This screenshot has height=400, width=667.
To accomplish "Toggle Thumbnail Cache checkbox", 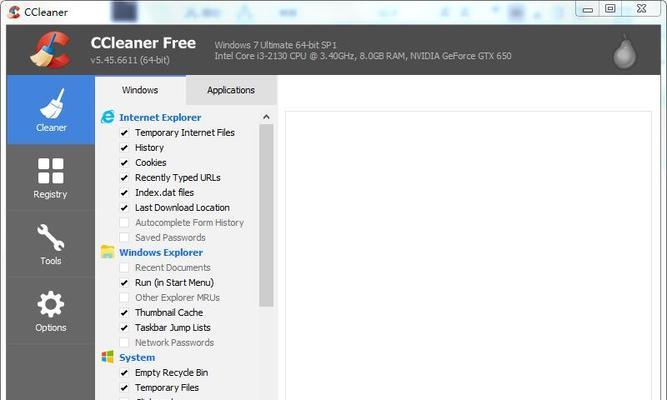I will (124, 313).
